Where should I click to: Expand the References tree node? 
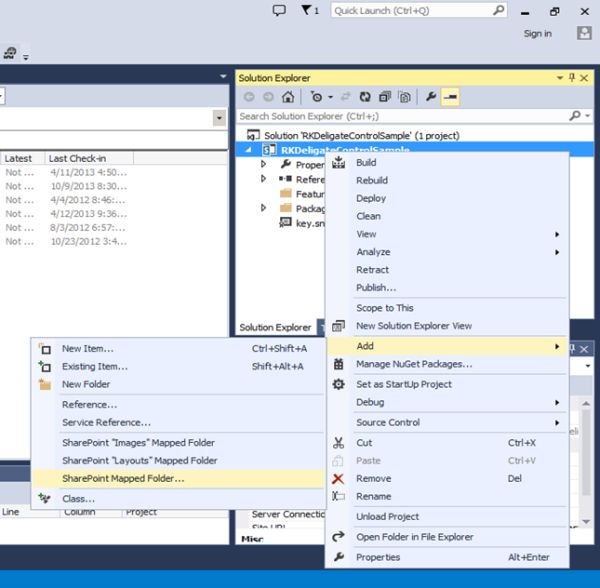pos(264,179)
